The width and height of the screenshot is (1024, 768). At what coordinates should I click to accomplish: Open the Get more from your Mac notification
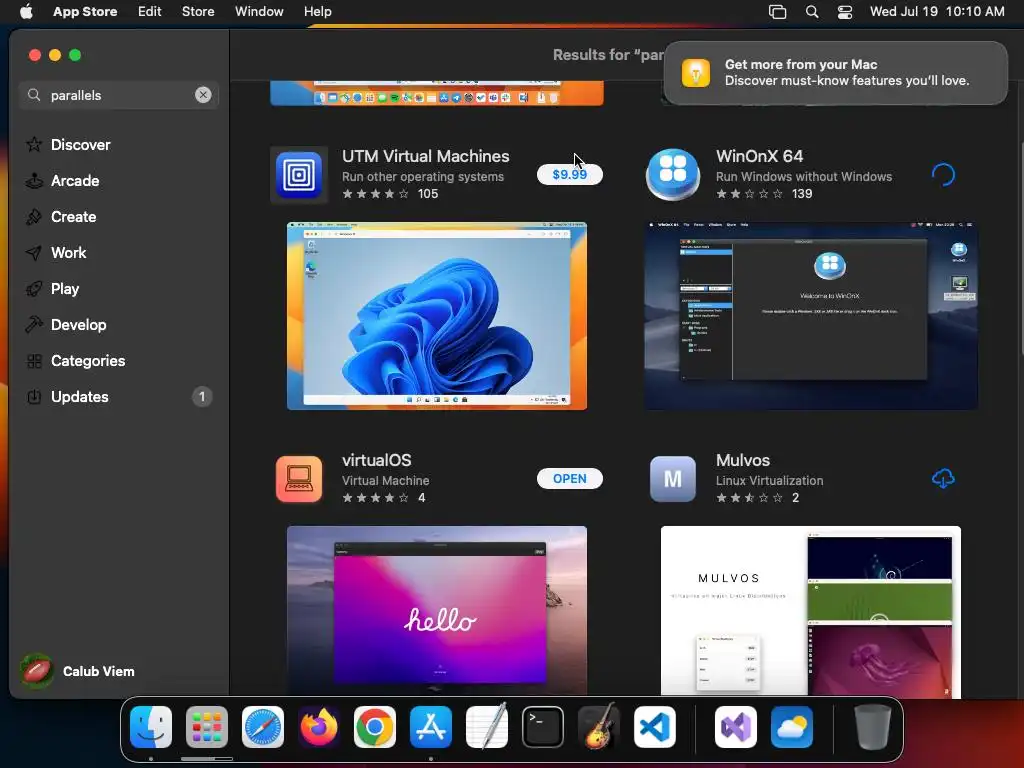(x=836, y=72)
